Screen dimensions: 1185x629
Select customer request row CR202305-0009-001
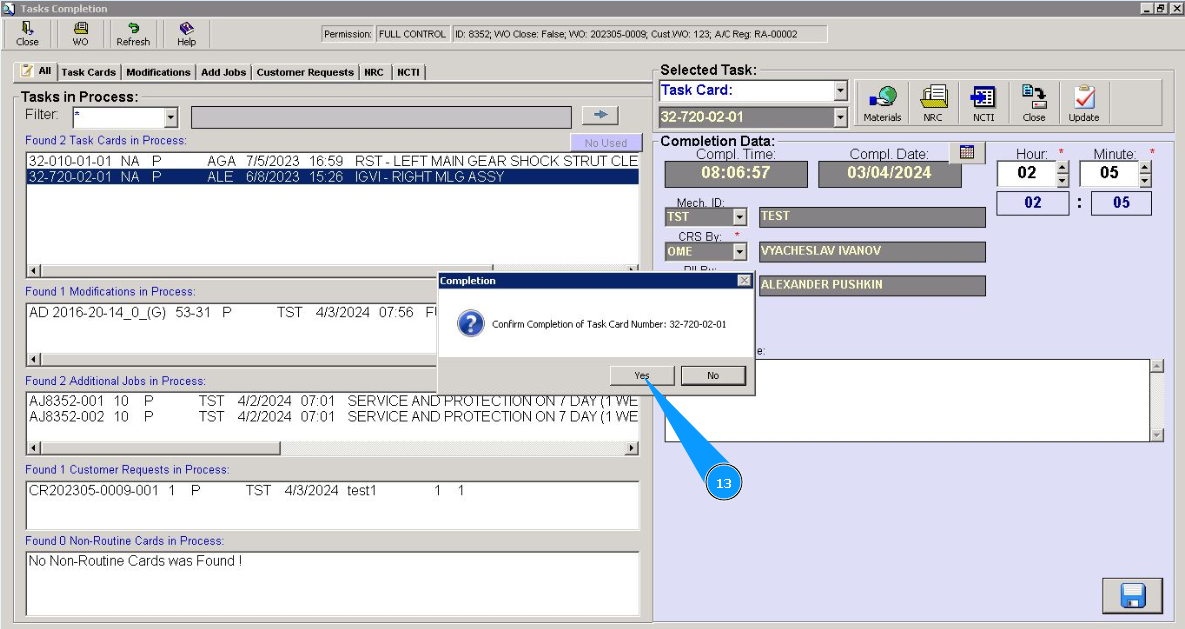[333, 491]
